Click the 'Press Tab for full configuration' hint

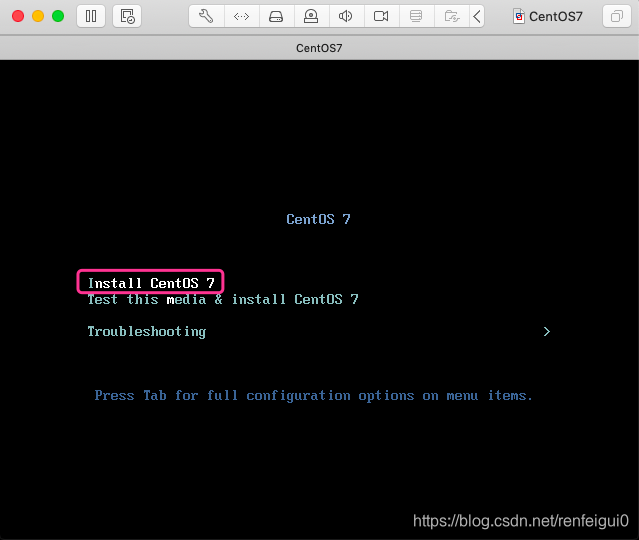(313, 396)
